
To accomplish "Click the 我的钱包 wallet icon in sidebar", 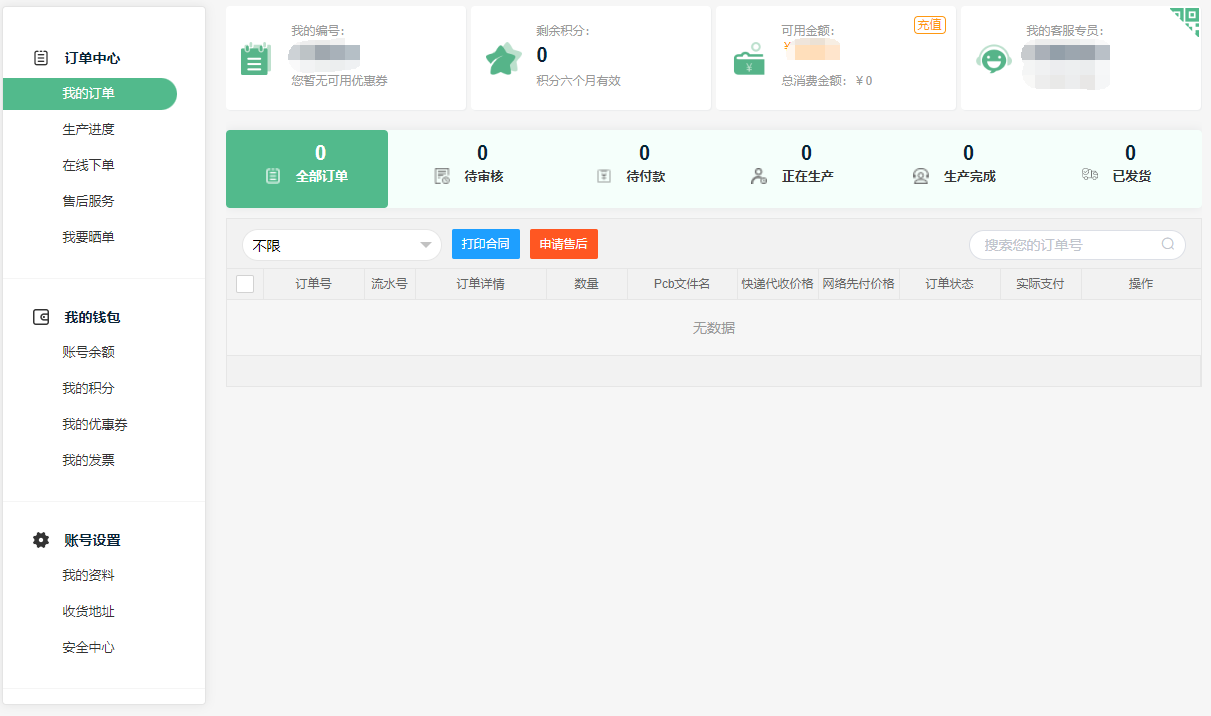I will [41, 317].
